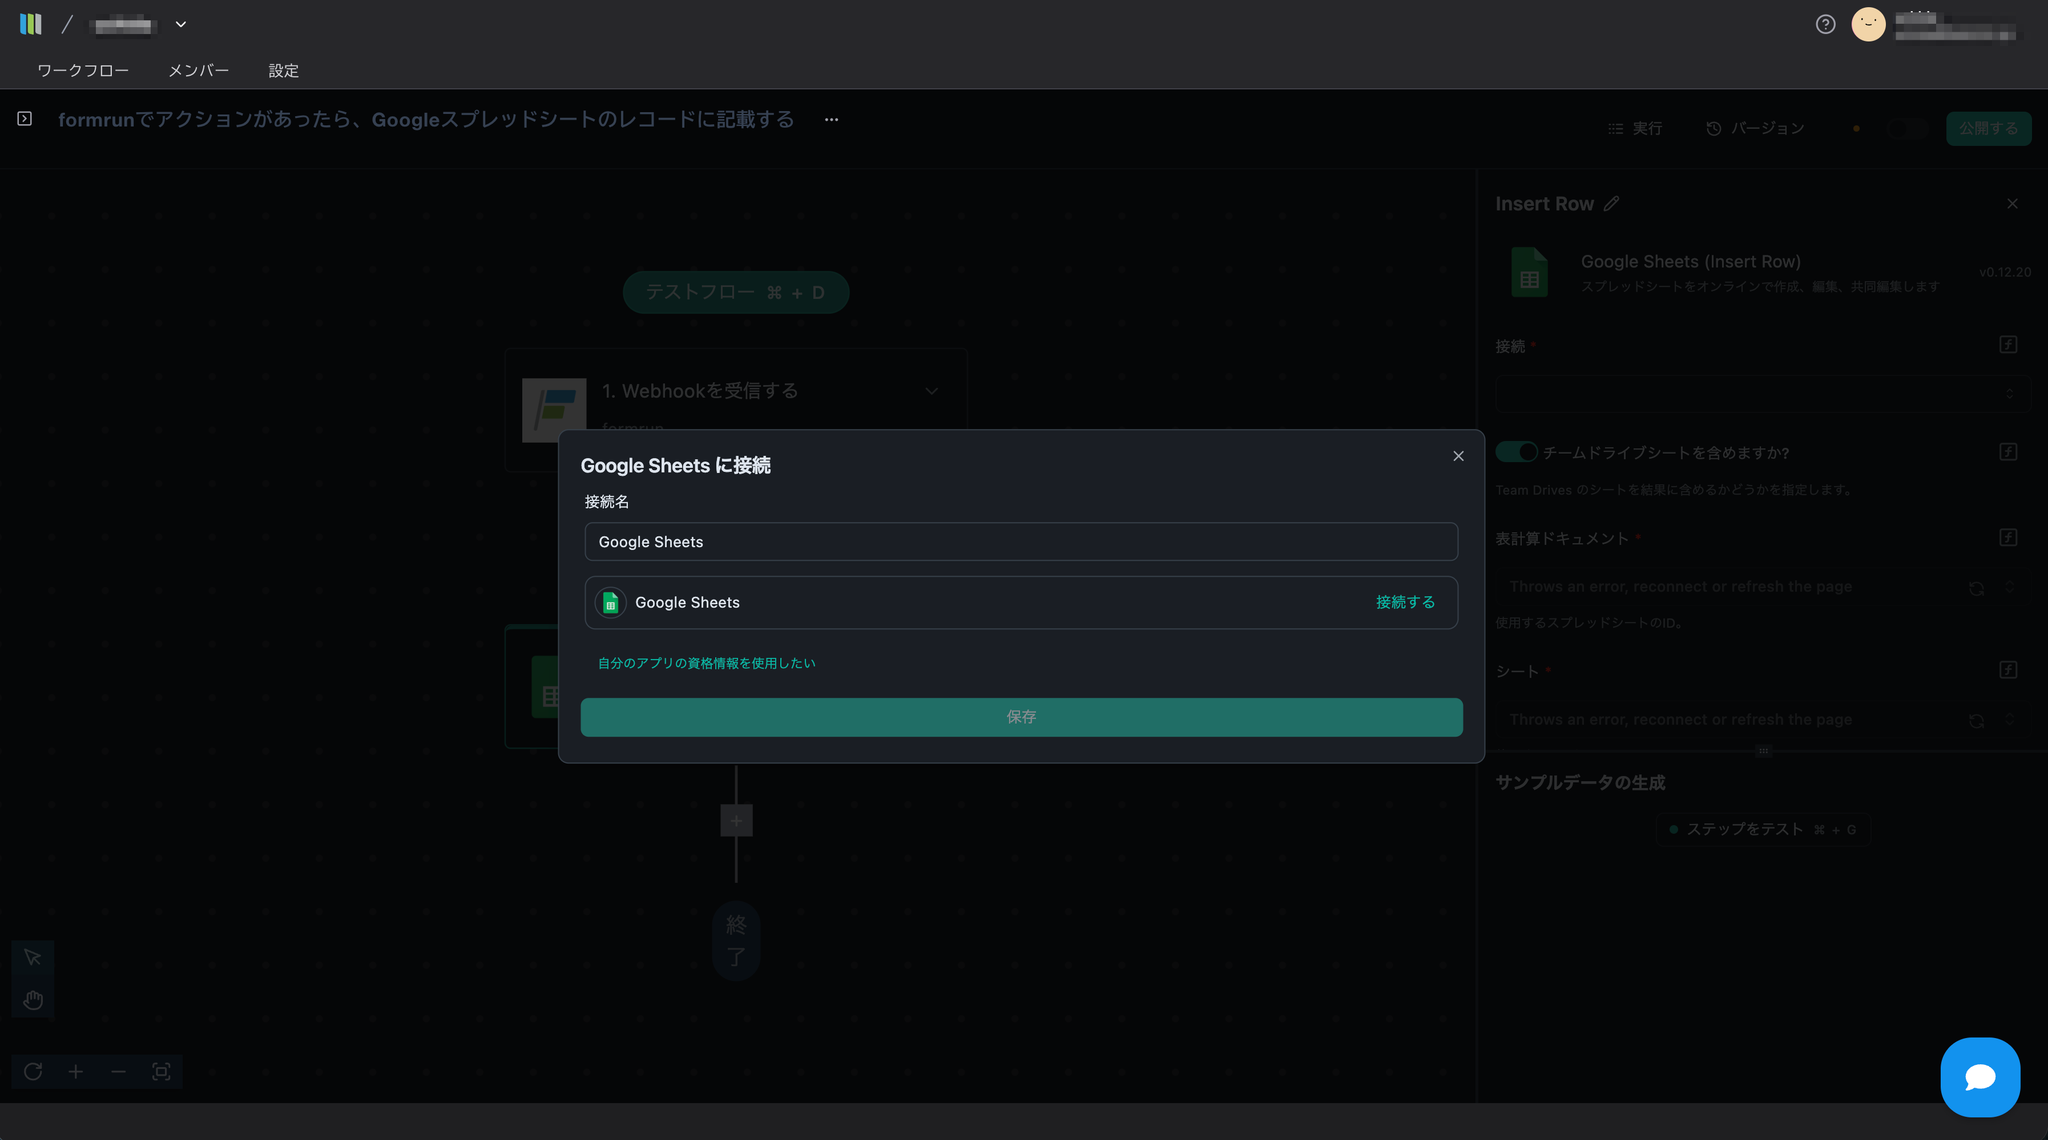This screenshot has height=1140, width=2048.
Task: Open the help question-mark icon
Action: 1825,25
